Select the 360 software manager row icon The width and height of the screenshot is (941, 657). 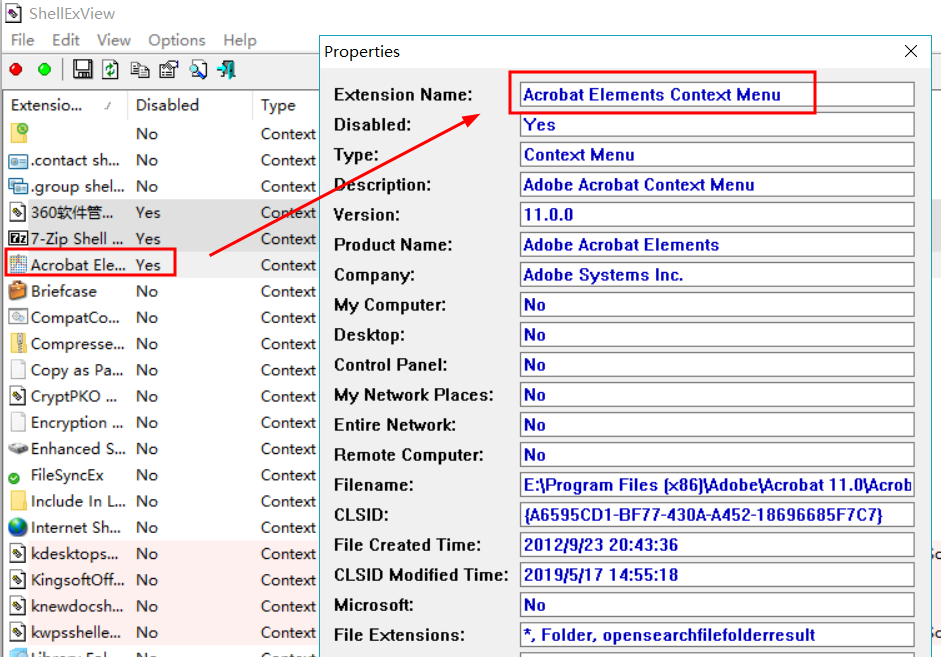point(18,212)
